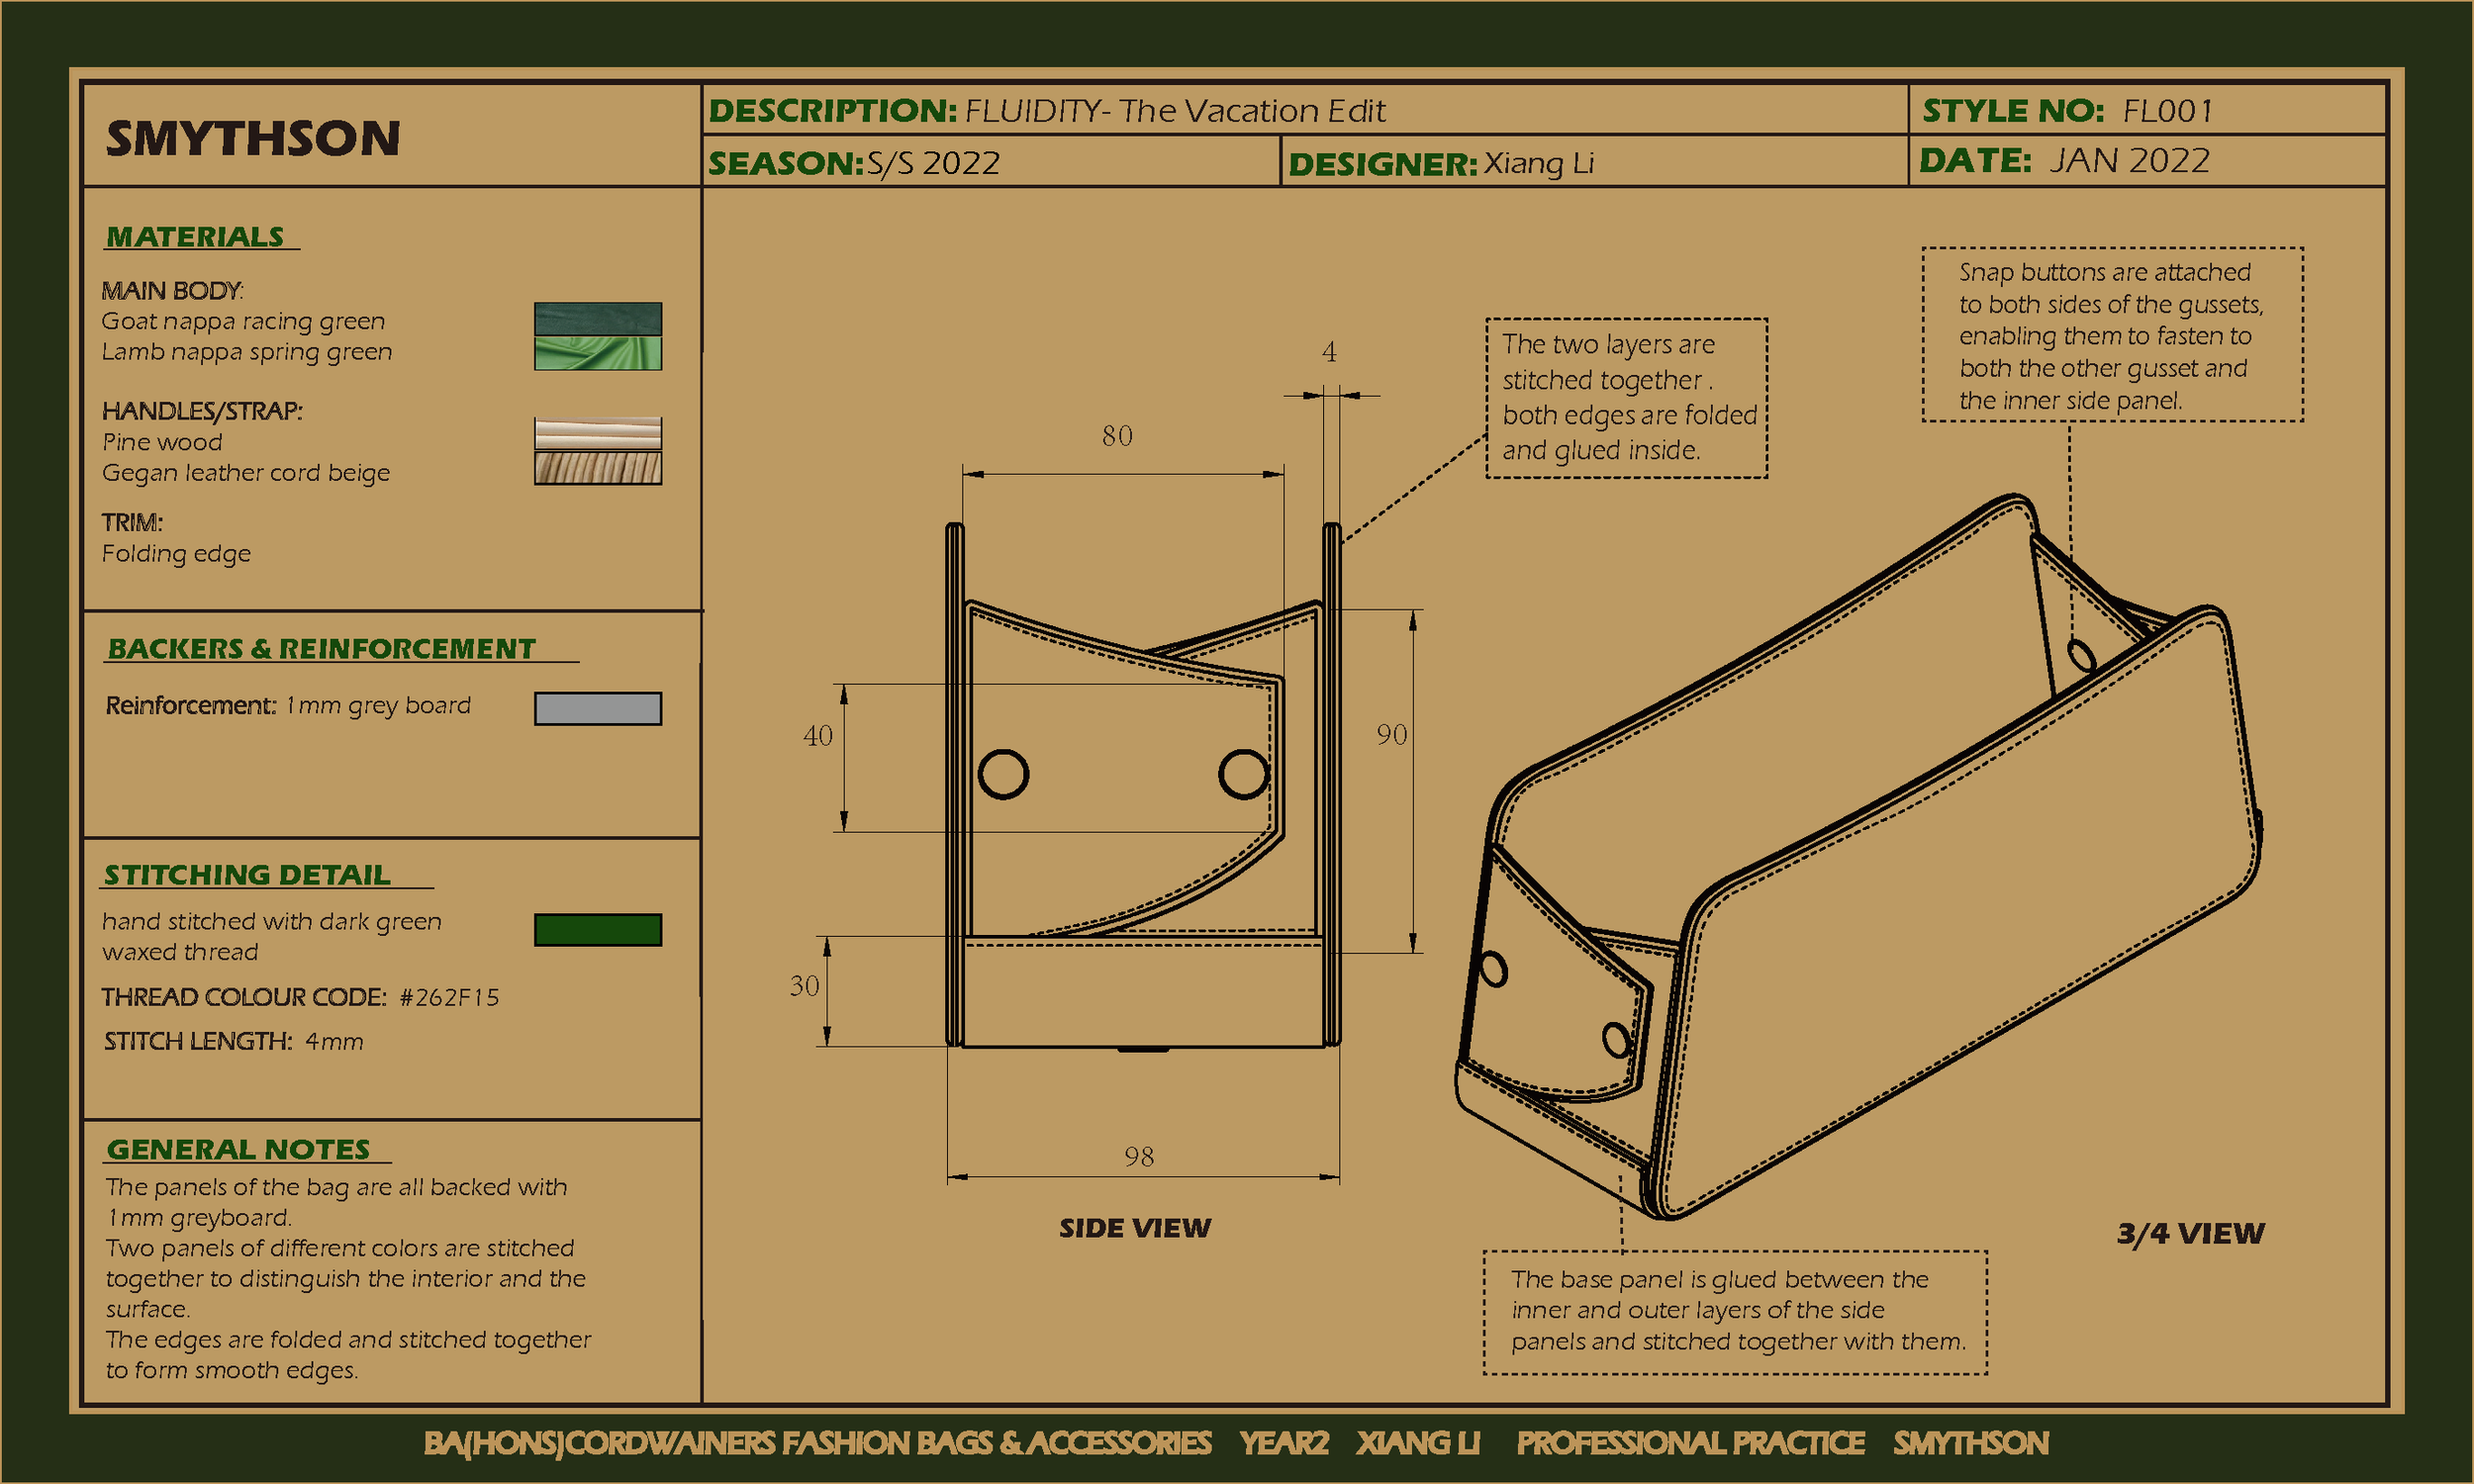
Task: Click the stitch length '4mm' value
Action: pyautogui.click(x=334, y=1041)
